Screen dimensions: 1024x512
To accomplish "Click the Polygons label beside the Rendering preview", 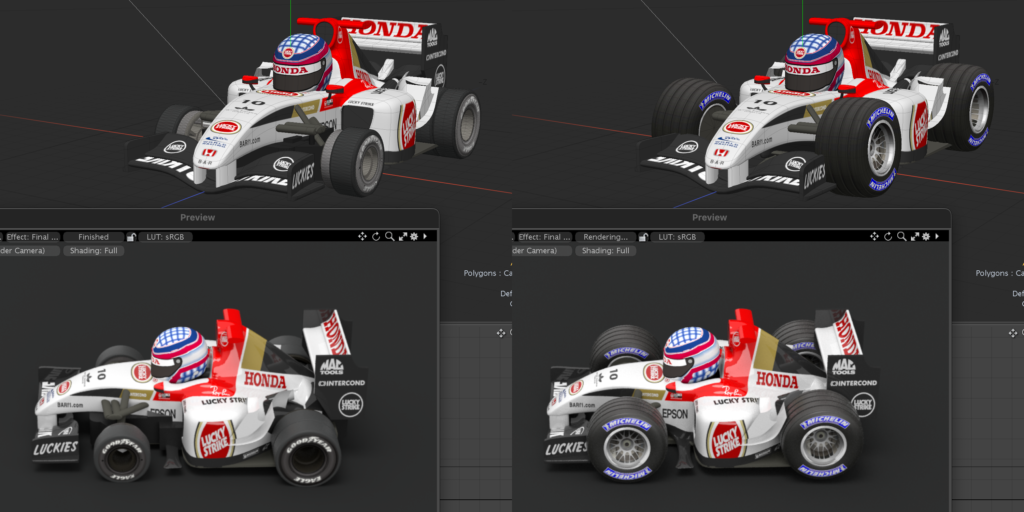I will [1000, 274].
